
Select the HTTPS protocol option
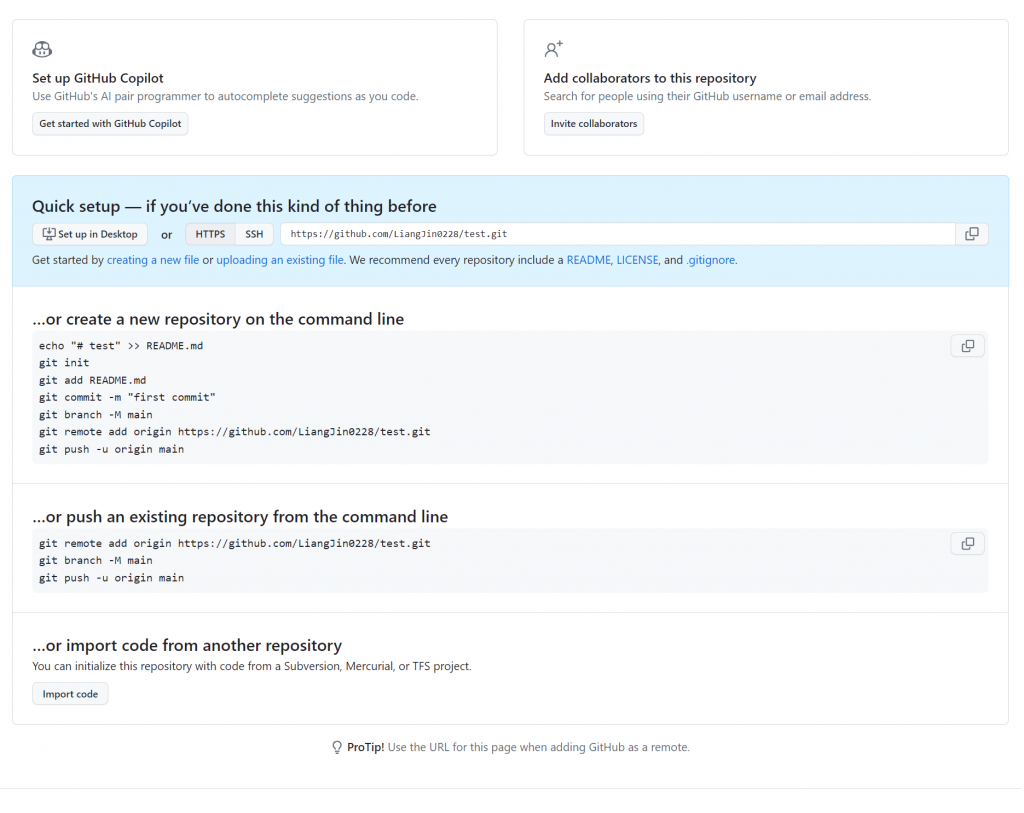[210, 234]
